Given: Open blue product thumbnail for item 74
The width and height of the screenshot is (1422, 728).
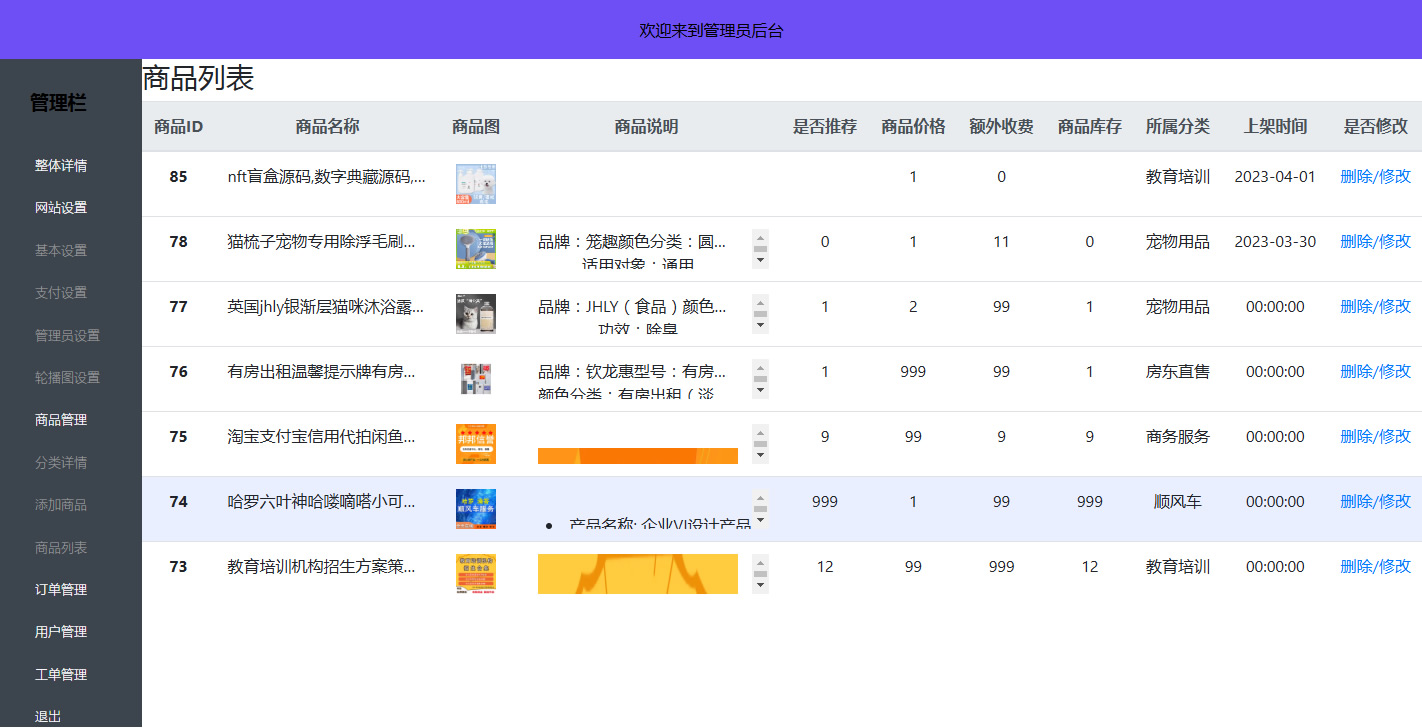Looking at the screenshot, I should click(x=475, y=509).
